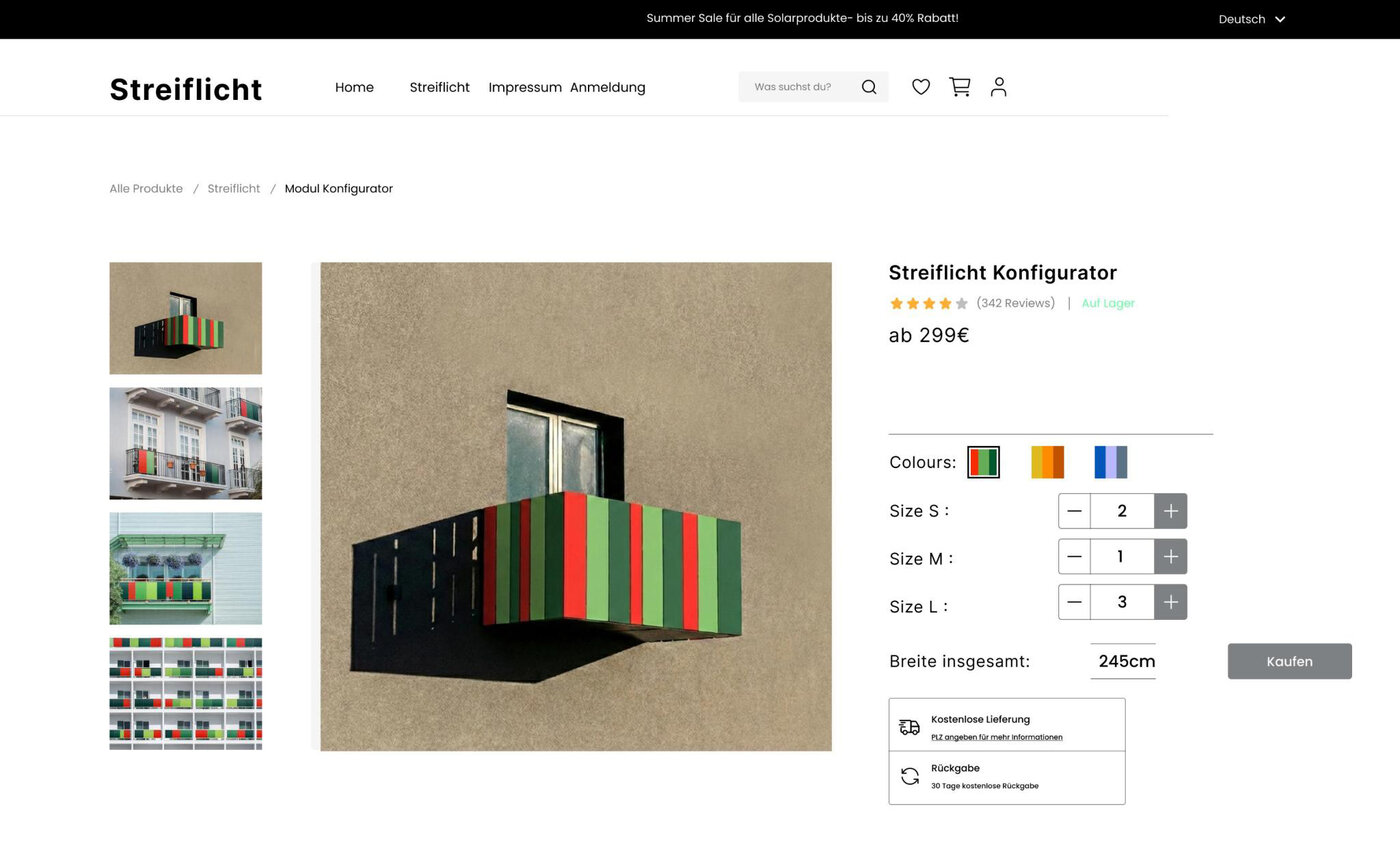Click the search magnifier icon
Image resolution: width=1400 pixels, height=843 pixels.
click(x=869, y=87)
